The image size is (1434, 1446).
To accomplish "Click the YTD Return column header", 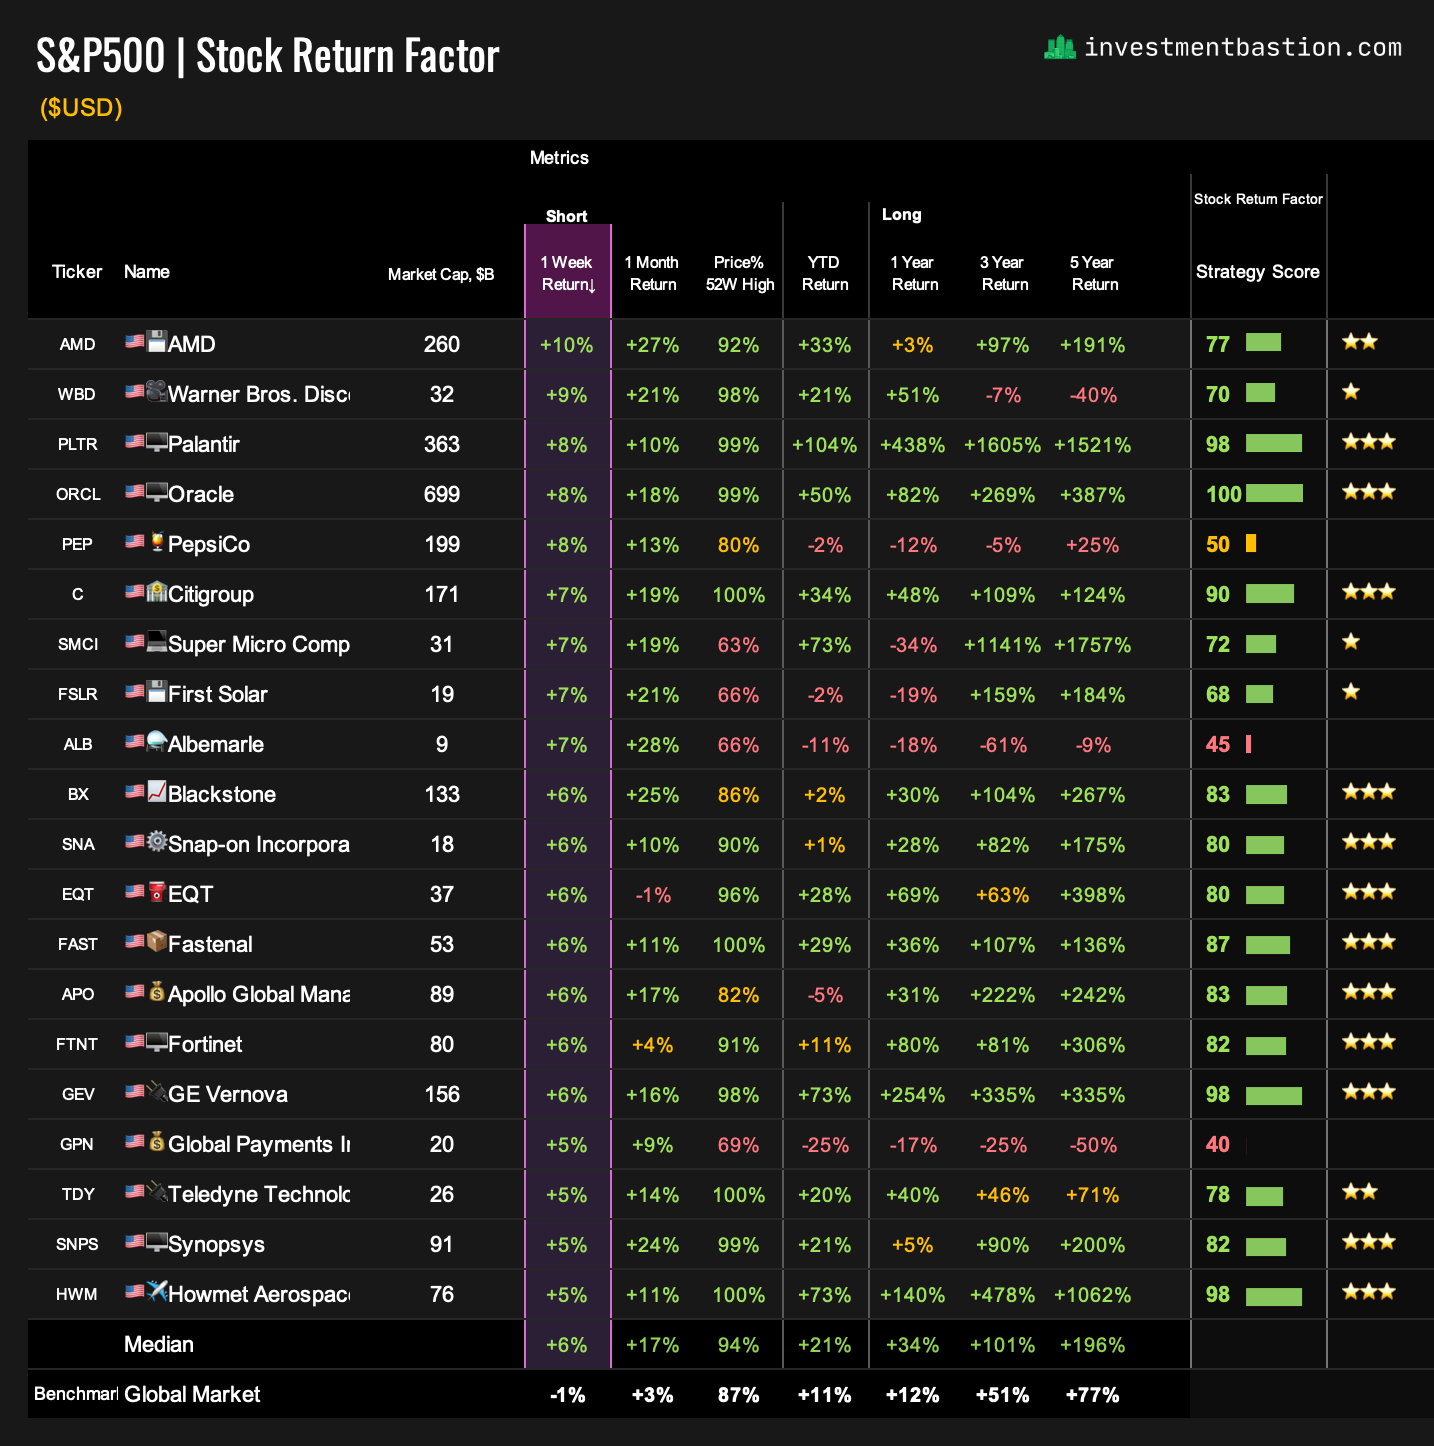I will coord(825,273).
